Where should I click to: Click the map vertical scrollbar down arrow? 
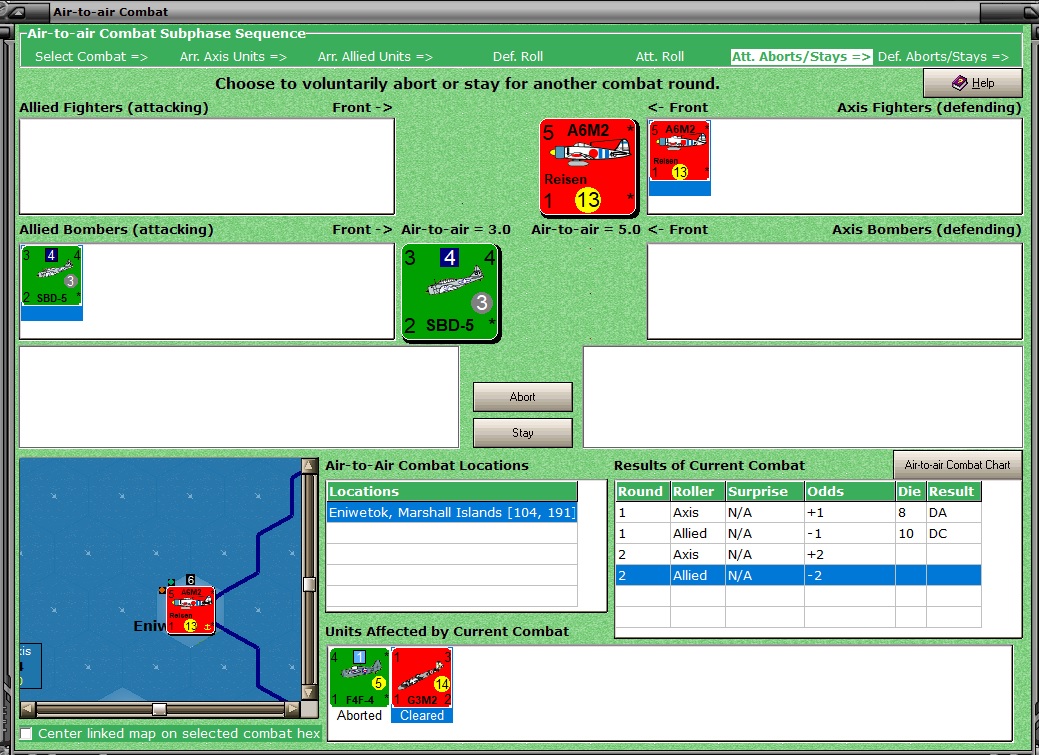point(309,693)
